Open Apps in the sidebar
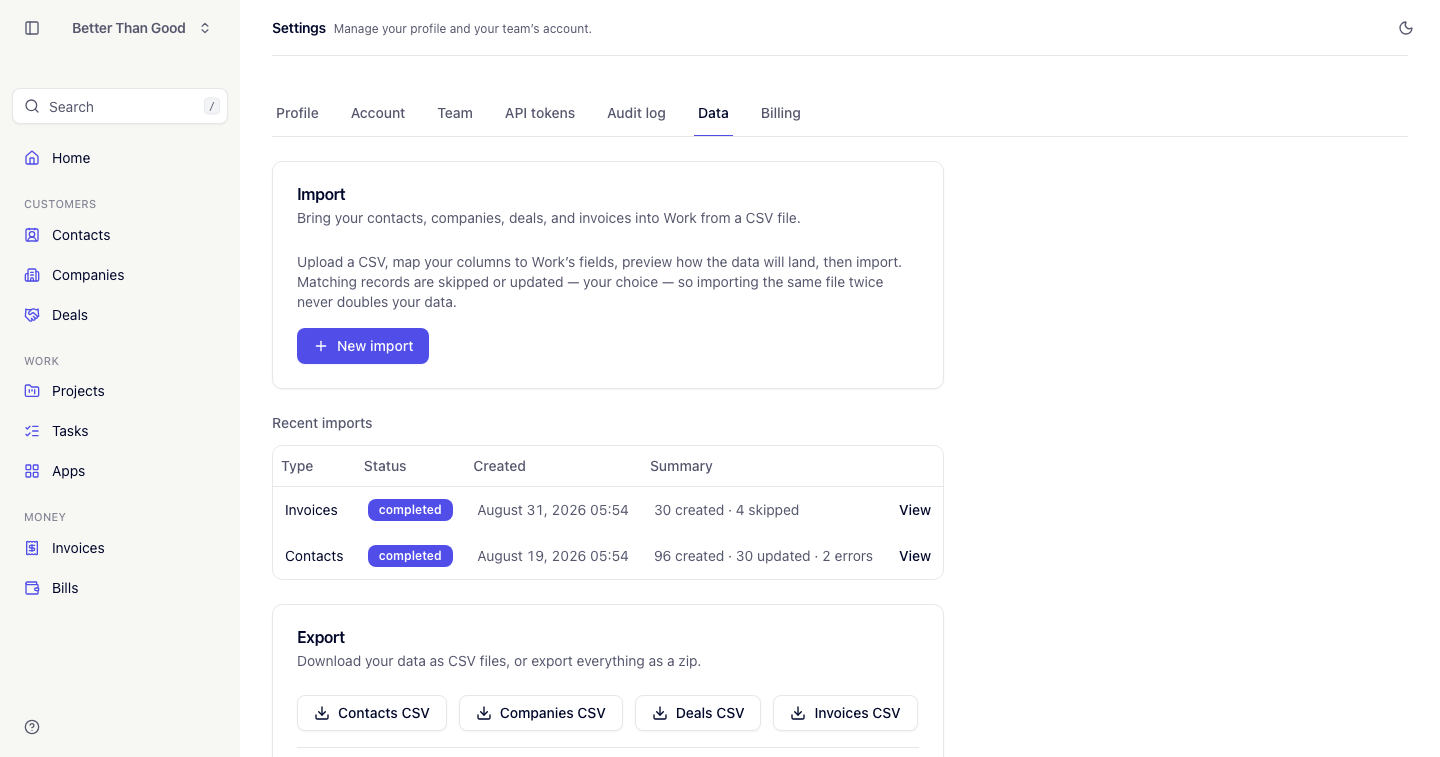The image size is (1440, 757). point(120,471)
